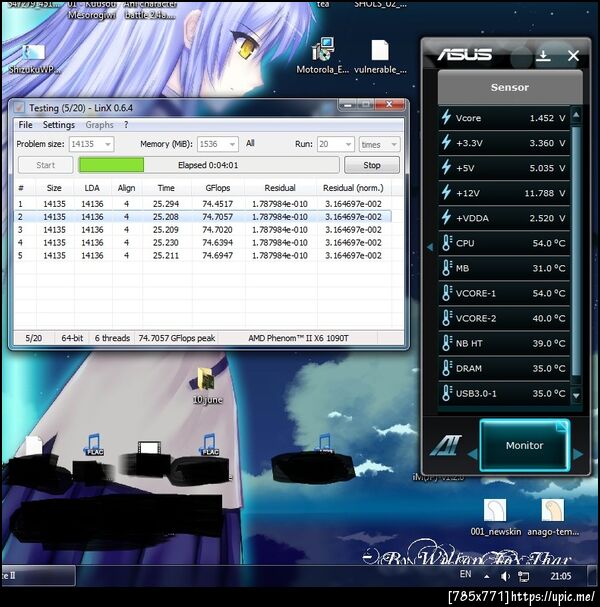Click the Time column header

pos(166,188)
